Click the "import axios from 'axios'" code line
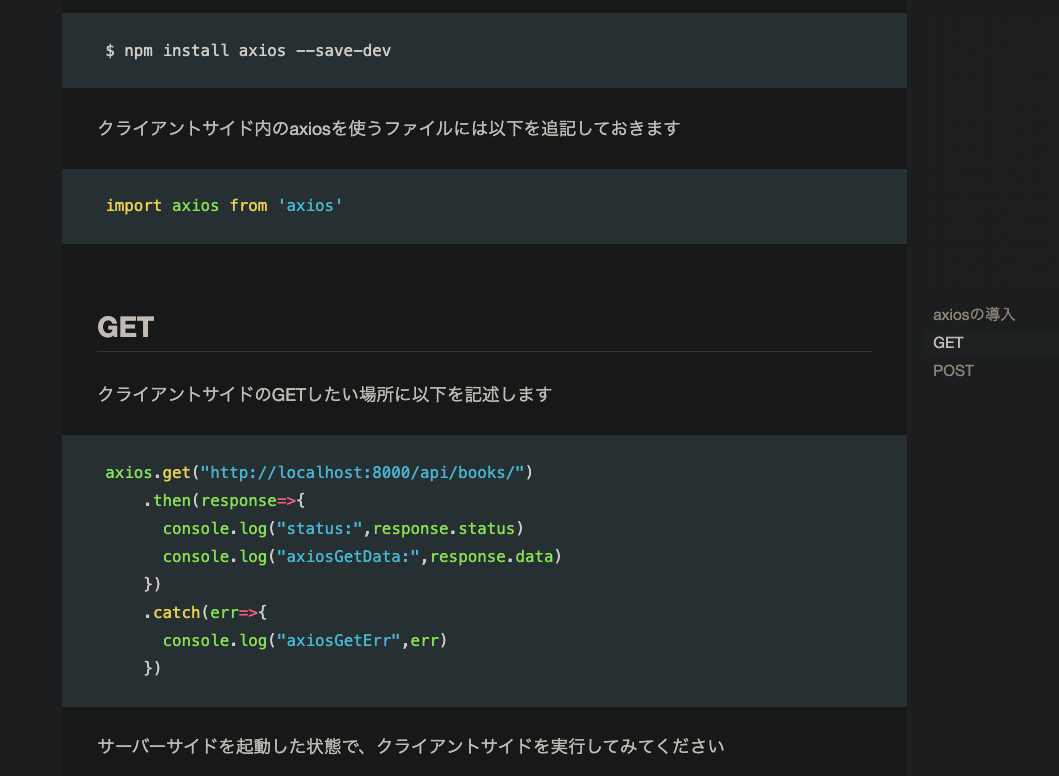1059x776 pixels. pyautogui.click(x=224, y=205)
